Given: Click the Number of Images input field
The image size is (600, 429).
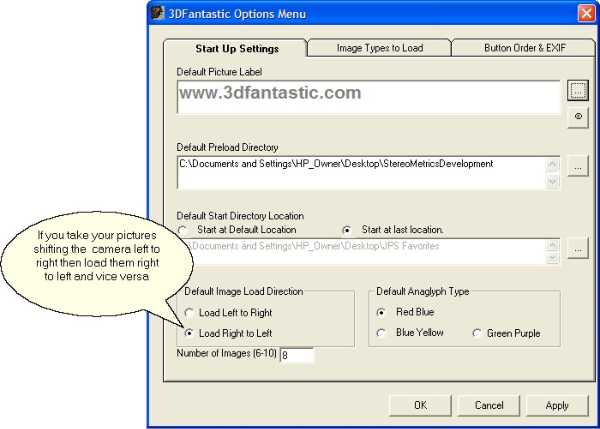Looking at the screenshot, I should (x=297, y=355).
